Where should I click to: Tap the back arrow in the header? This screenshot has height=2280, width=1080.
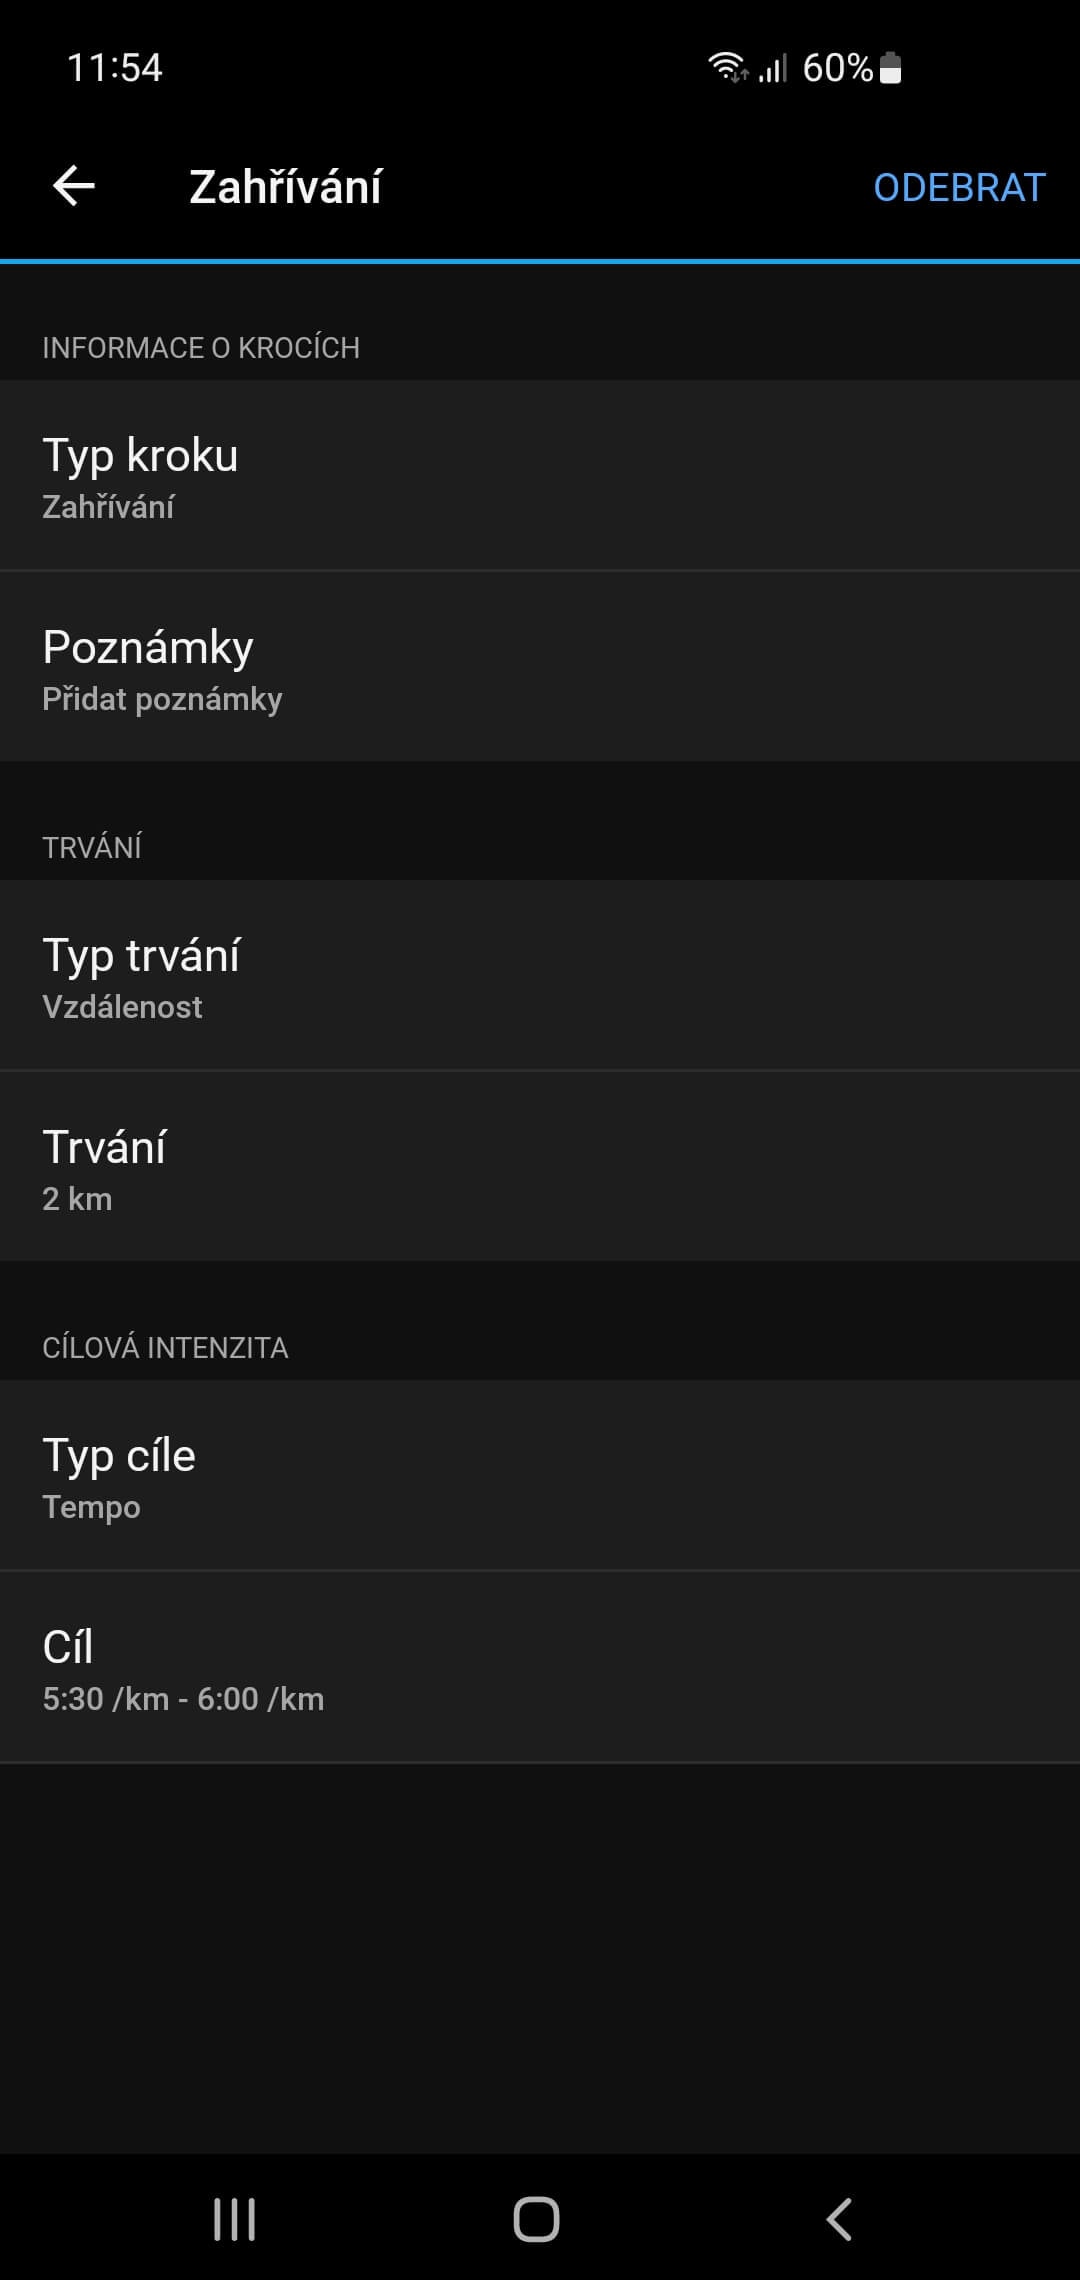pyautogui.click(x=74, y=186)
